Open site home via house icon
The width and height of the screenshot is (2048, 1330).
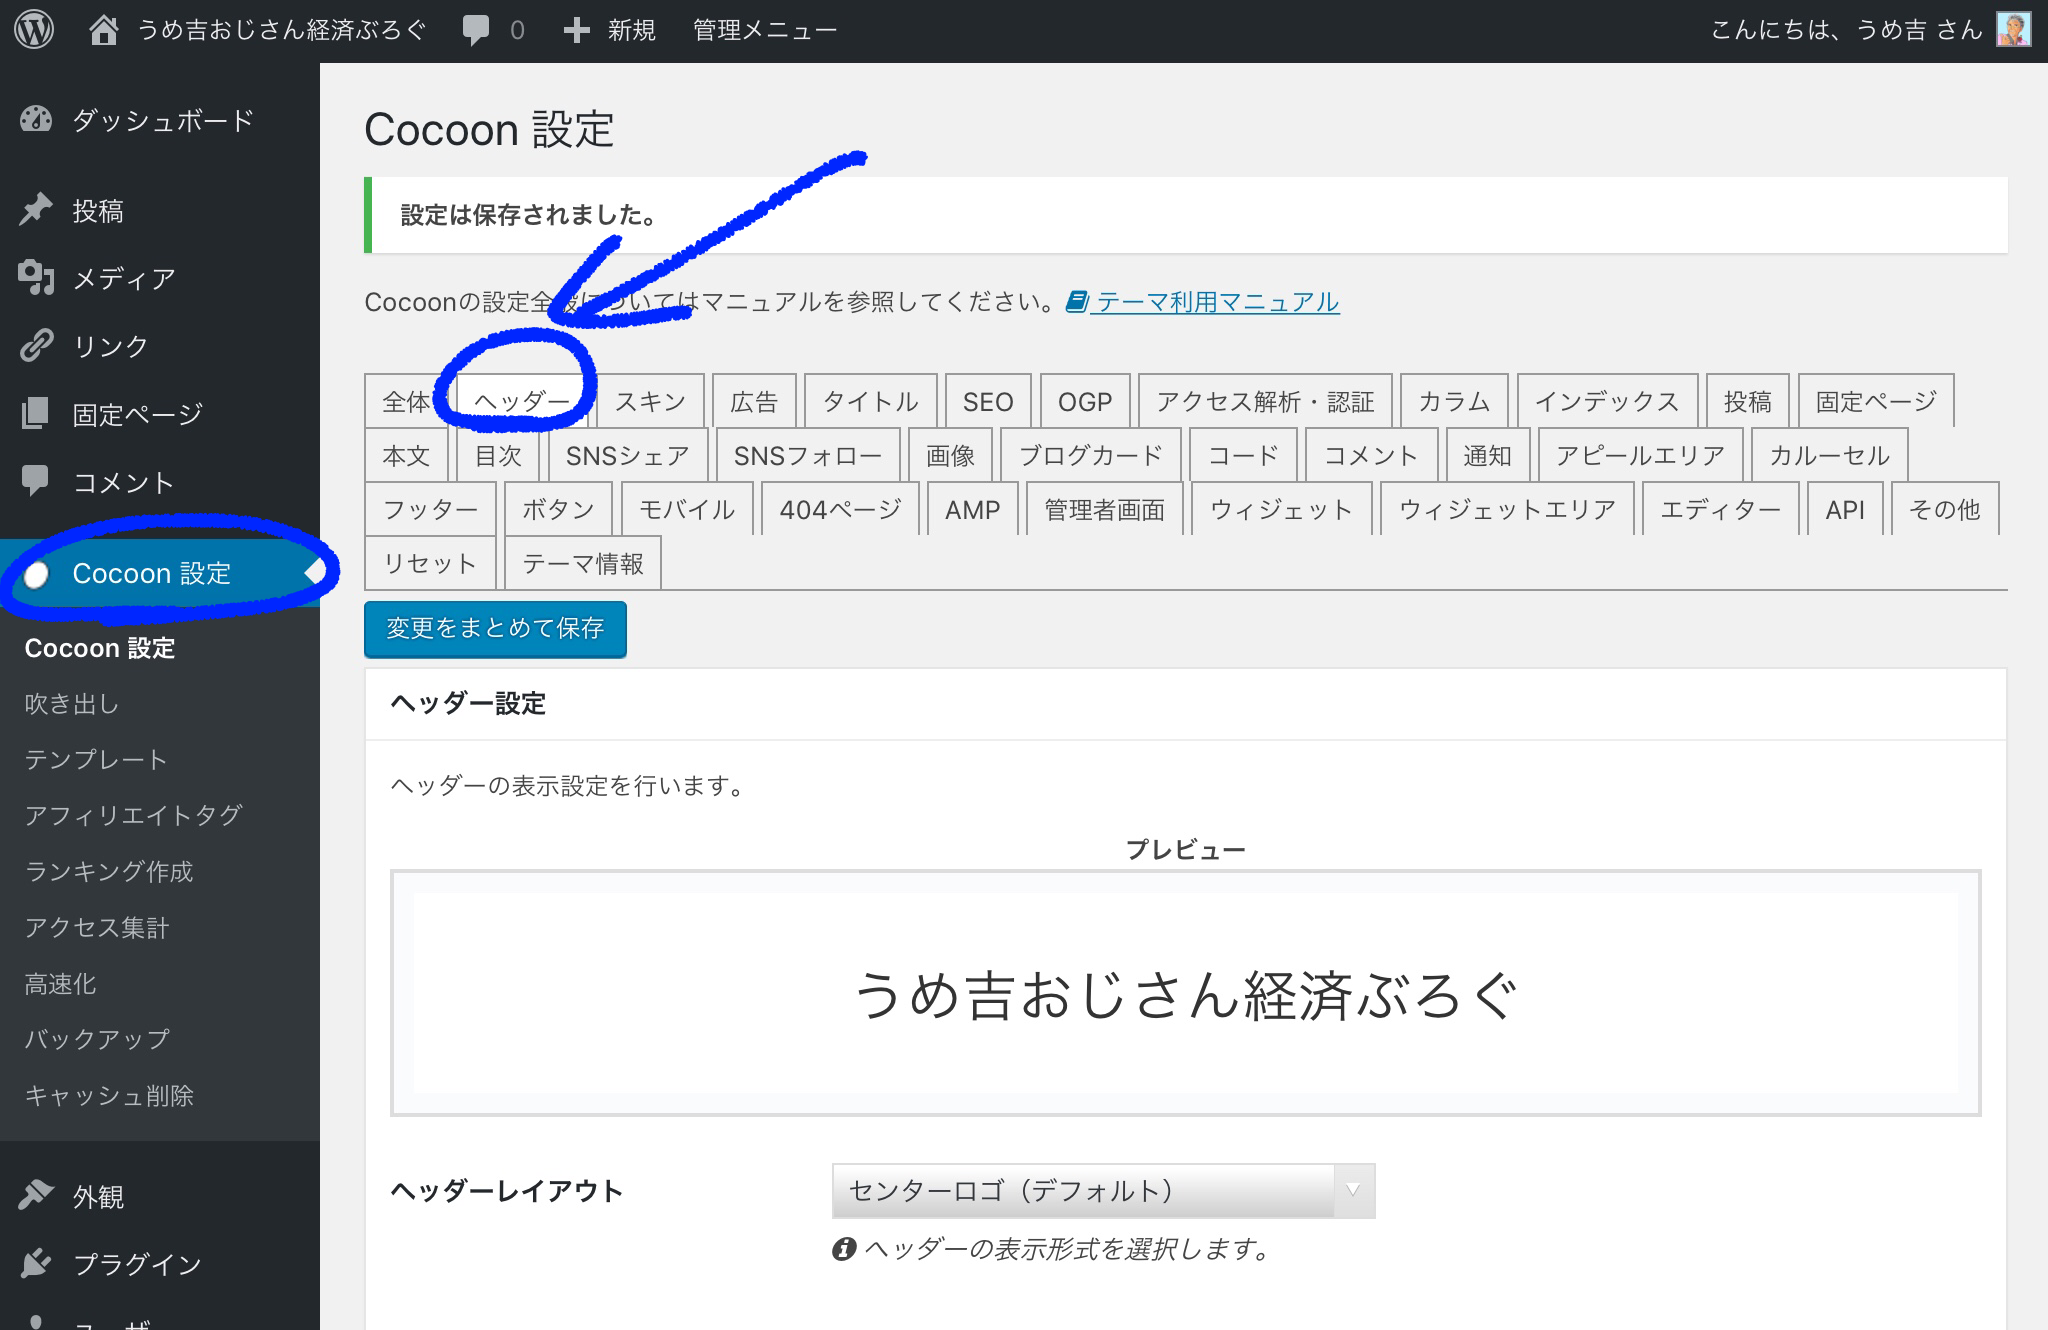[x=103, y=30]
